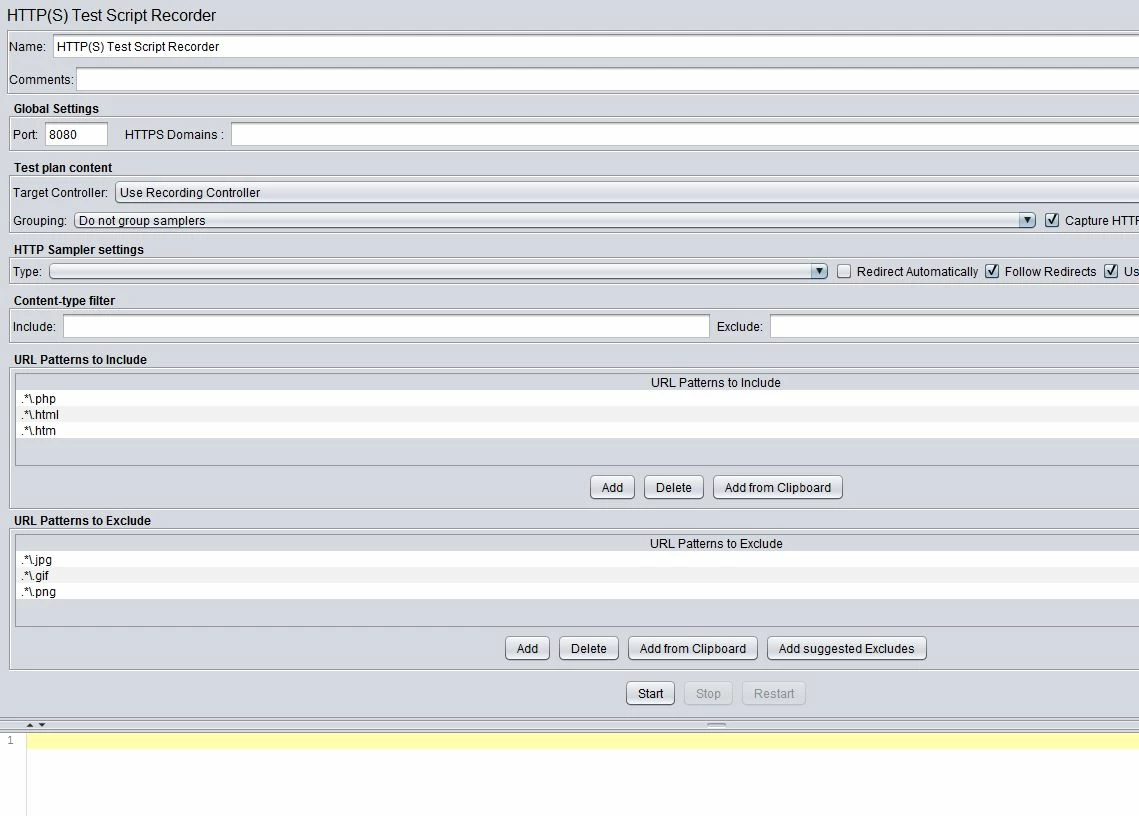Click the URL Patterns to Include column header
Viewport: 1139px width, 816px height.
pyautogui.click(x=577, y=382)
